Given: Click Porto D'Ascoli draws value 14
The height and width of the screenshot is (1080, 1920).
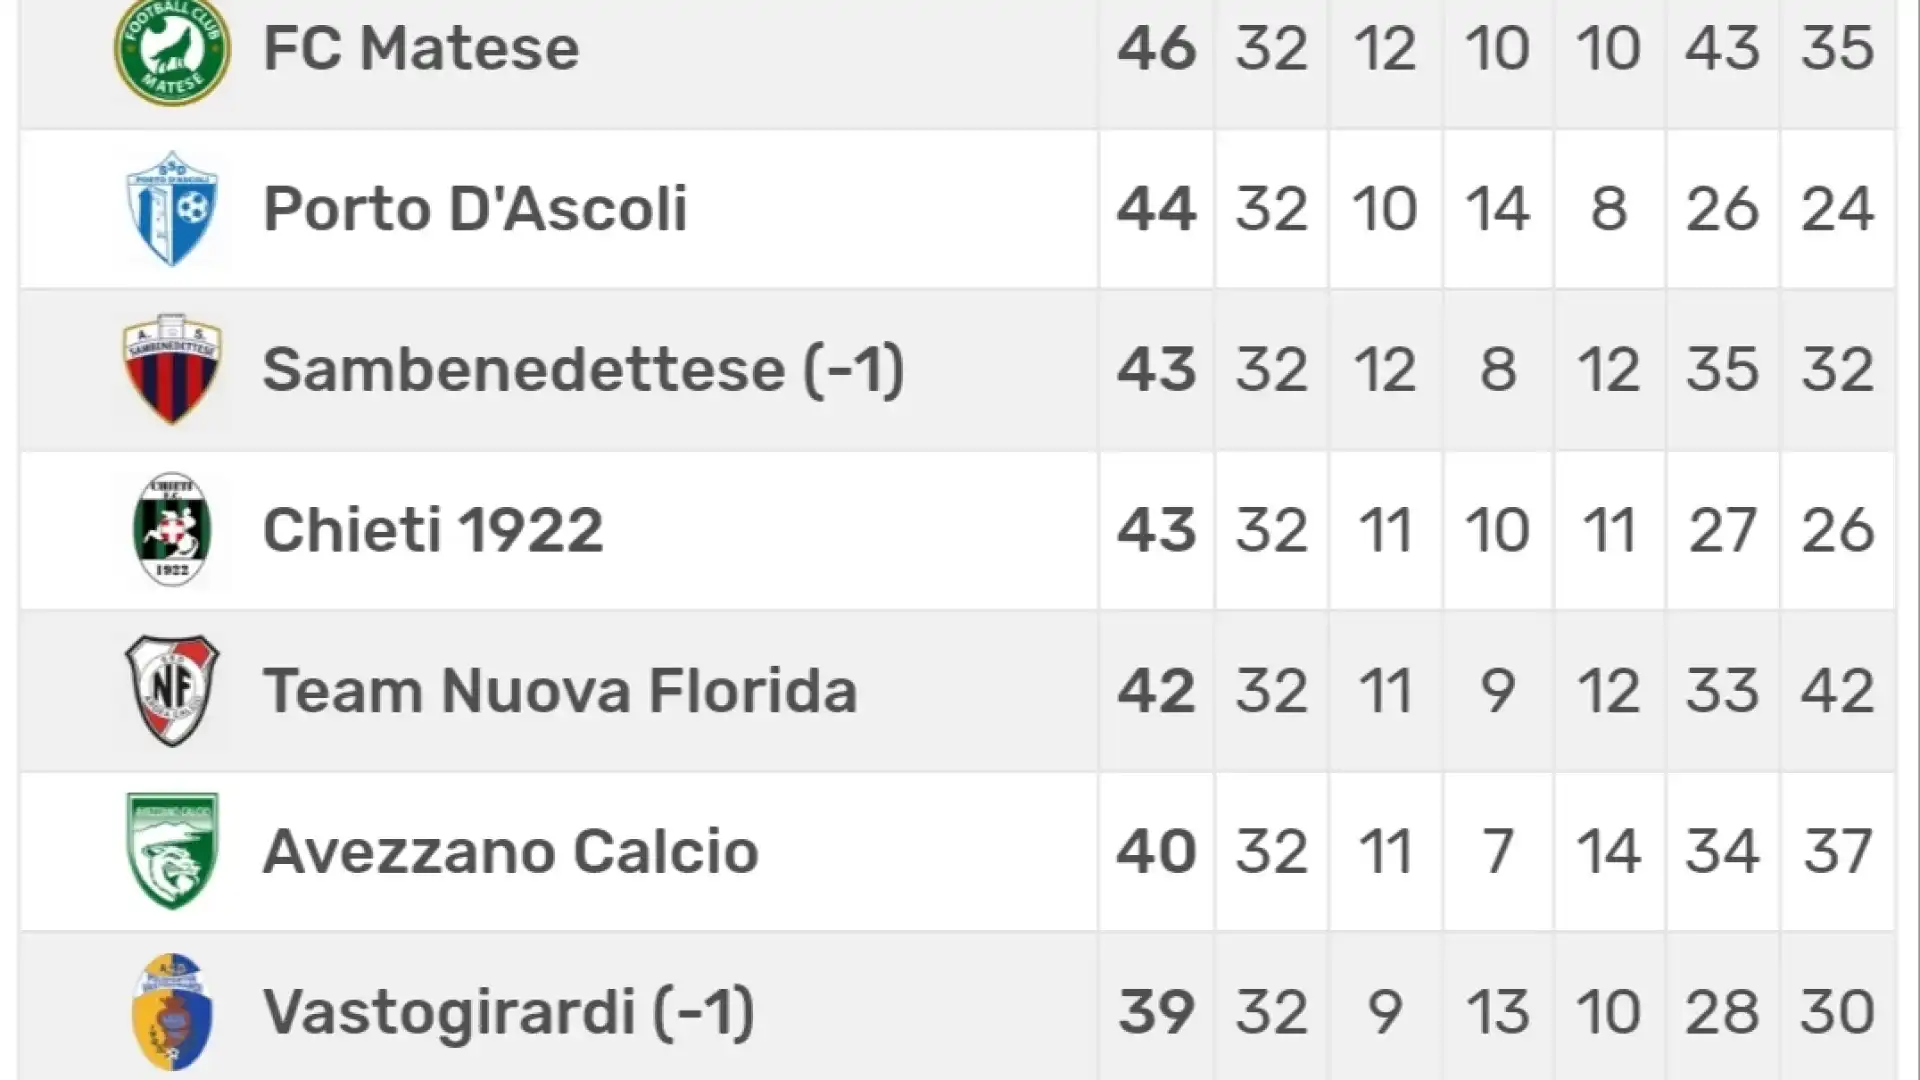Looking at the screenshot, I should pos(1497,209).
